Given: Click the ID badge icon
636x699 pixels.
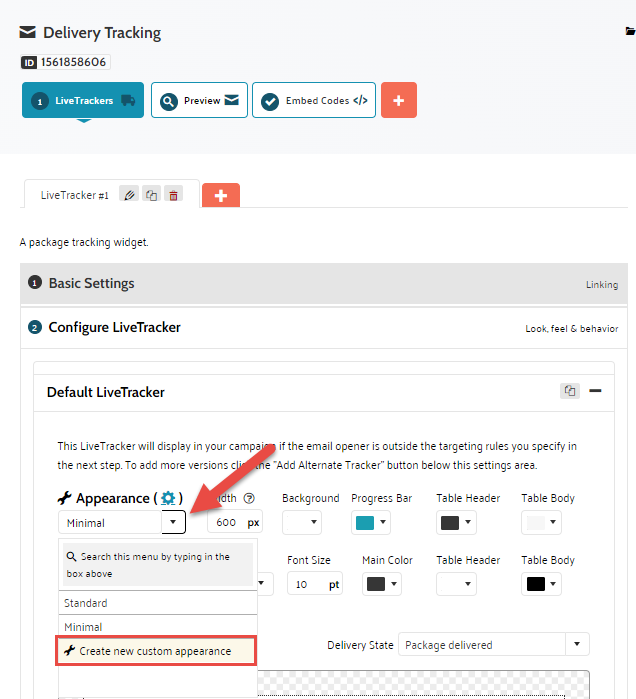Looking at the screenshot, I should tap(29, 62).
